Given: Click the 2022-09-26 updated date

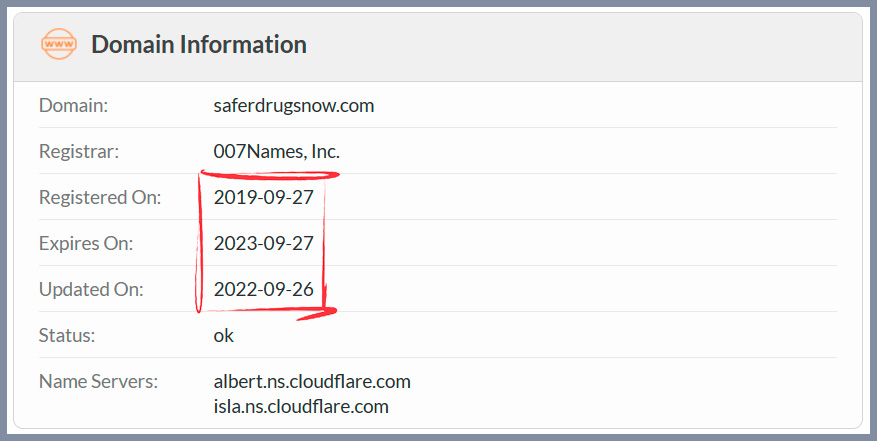Looking at the screenshot, I should 264,290.
